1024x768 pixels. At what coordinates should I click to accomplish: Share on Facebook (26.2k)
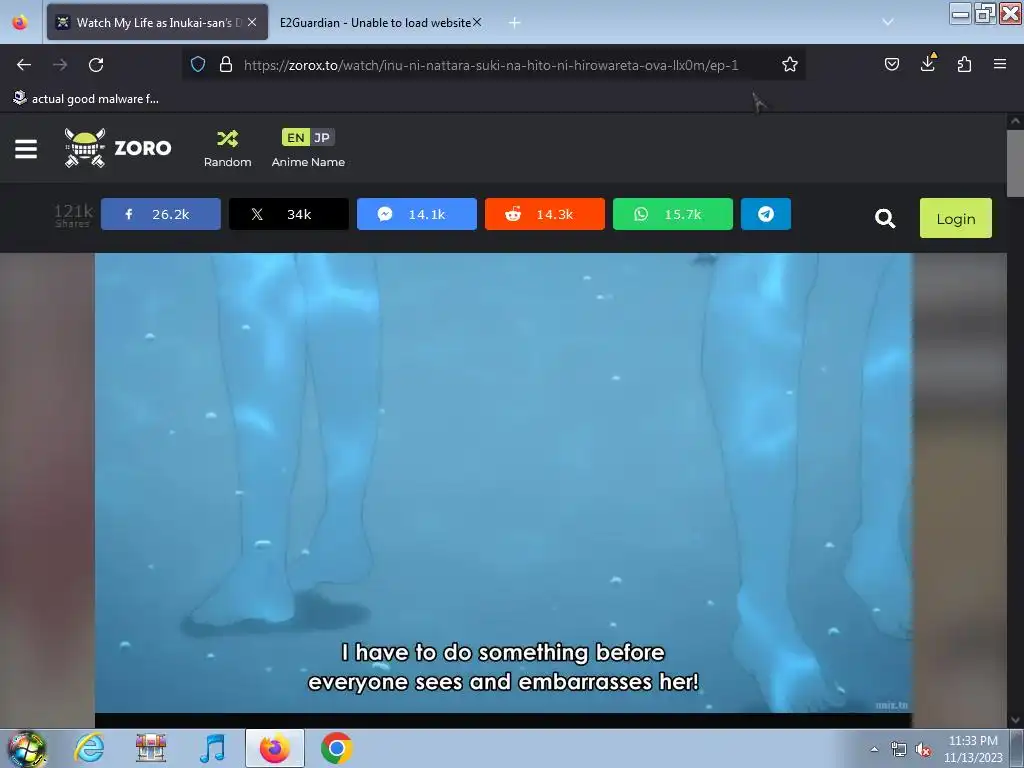click(161, 214)
